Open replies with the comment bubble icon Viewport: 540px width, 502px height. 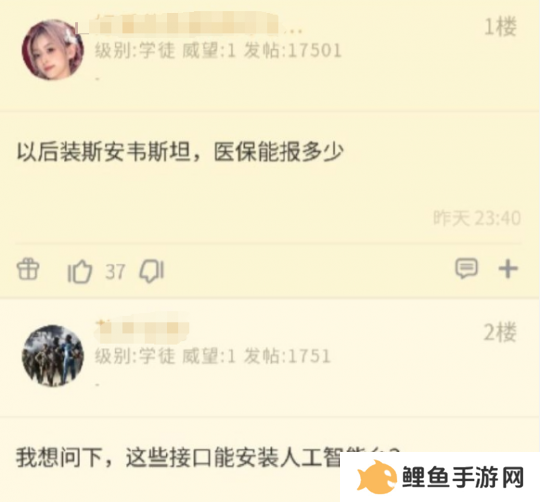[467, 268]
